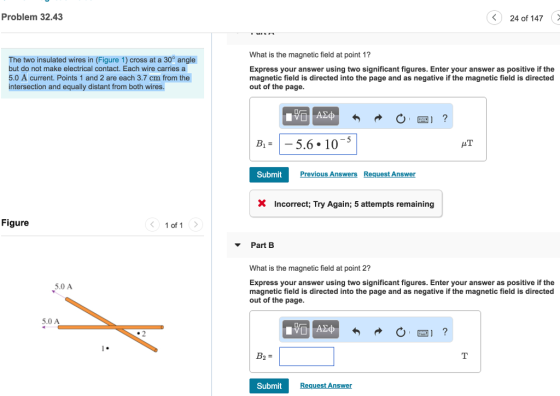
Task: Open help question mark in Part A
Action: (x=445, y=118)
